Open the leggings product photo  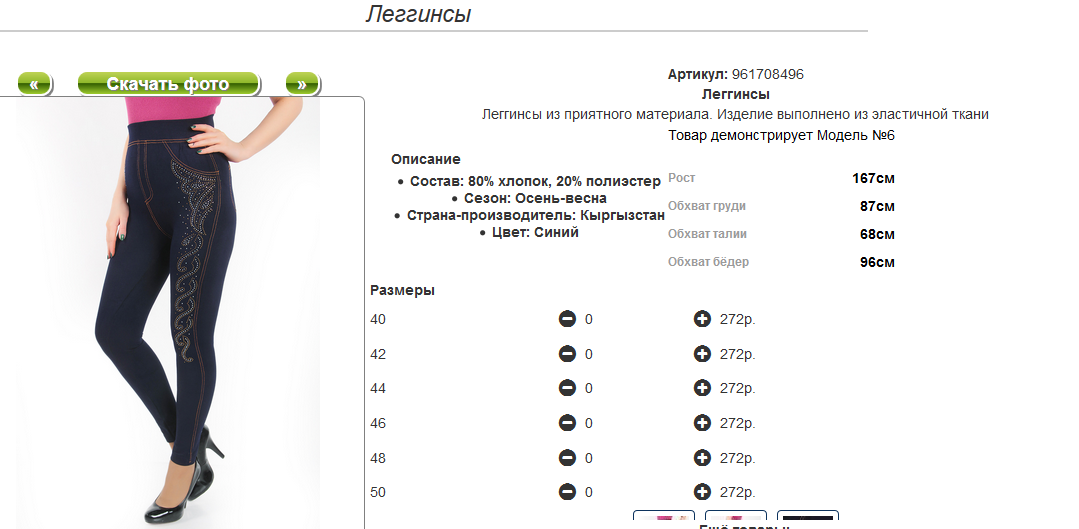point(168,312)
